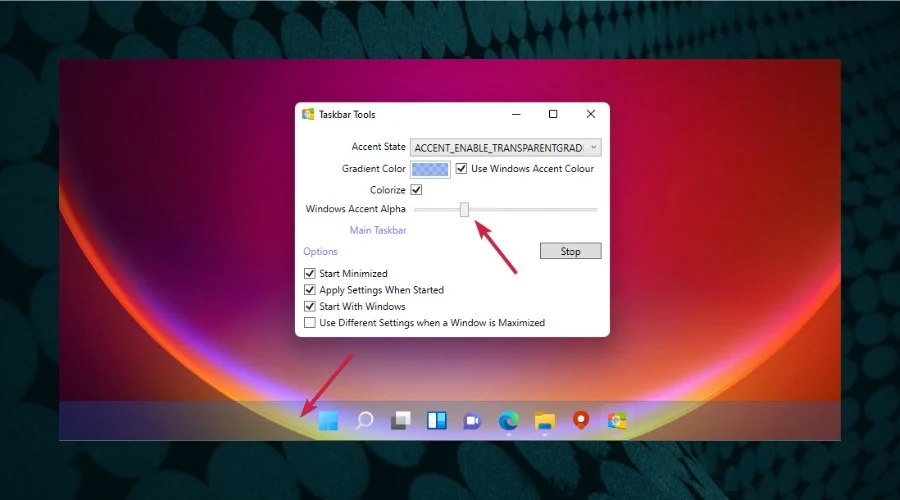
Task: Click the Stop button
Action: (571, 251)
